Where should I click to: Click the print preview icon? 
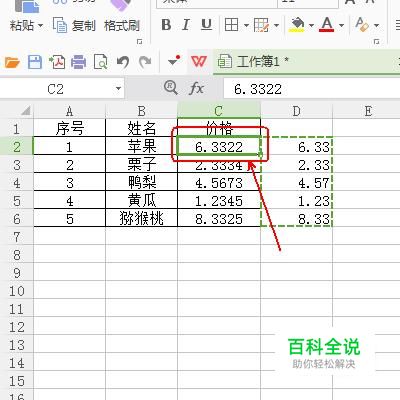pos(100,62)
